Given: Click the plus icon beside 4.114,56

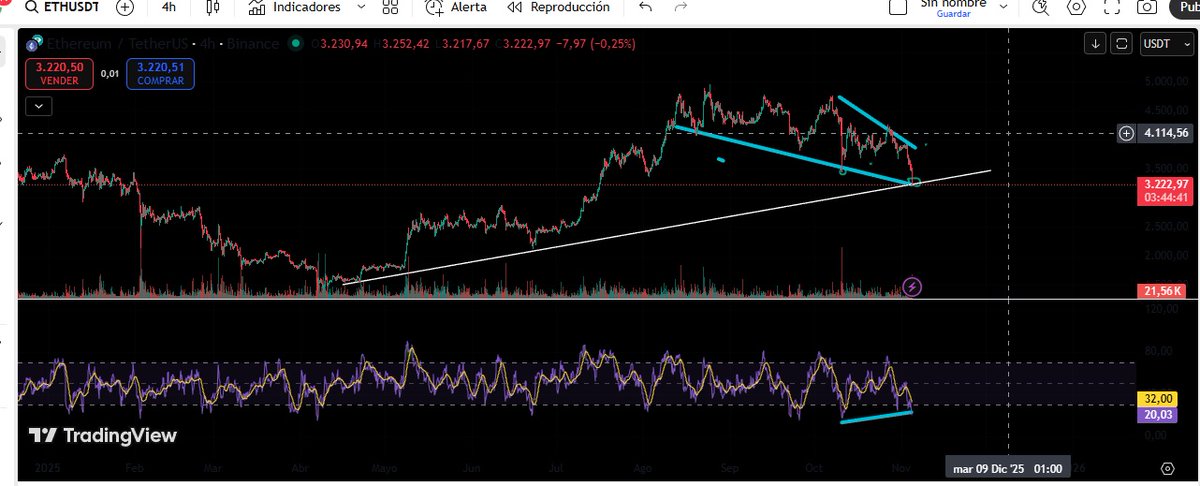Looking at the screenshot, I should coord(1126,132).
